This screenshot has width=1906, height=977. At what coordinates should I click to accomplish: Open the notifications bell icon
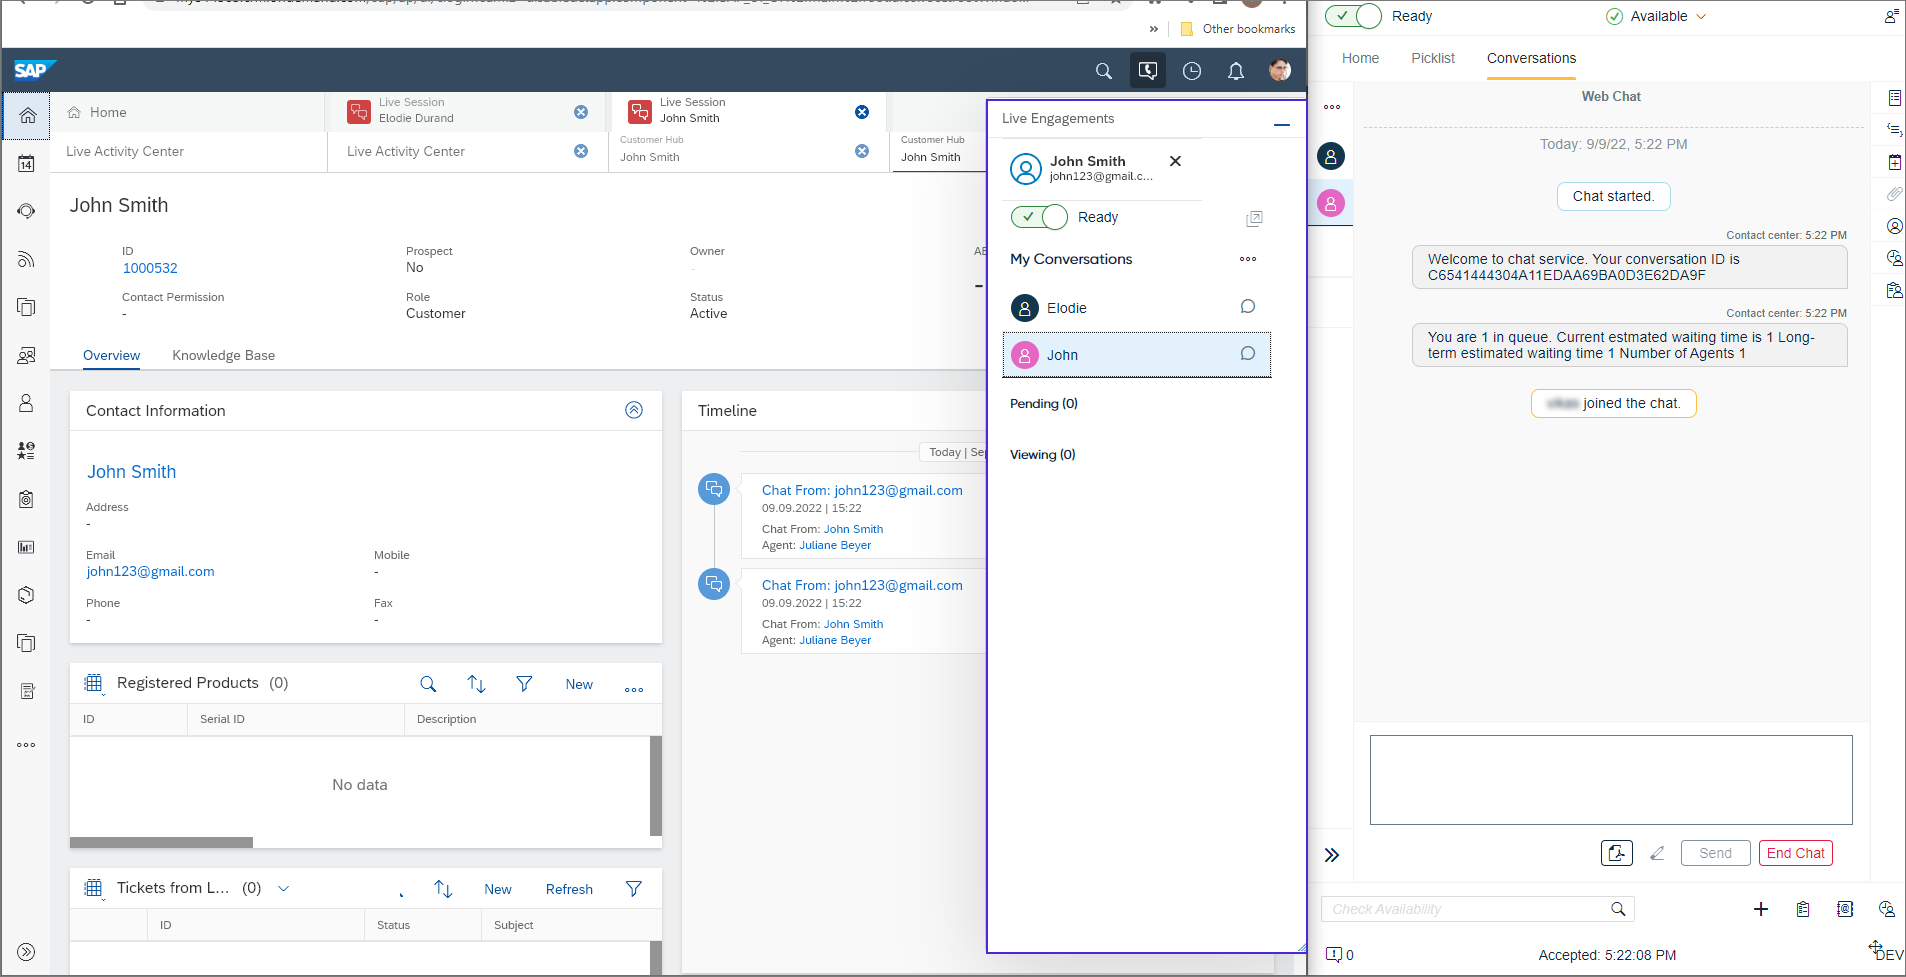1236,71
